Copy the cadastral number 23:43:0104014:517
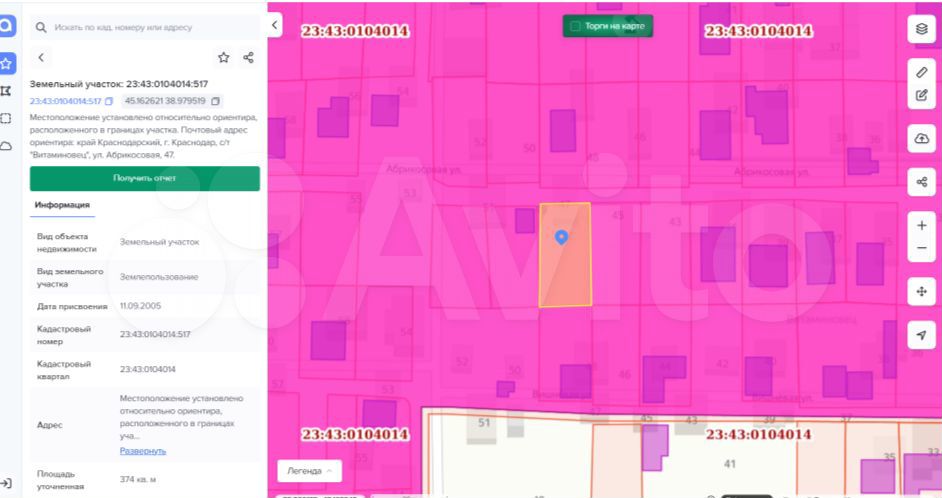Viewport: 942px width, 498px height. [x=109, y=101]
